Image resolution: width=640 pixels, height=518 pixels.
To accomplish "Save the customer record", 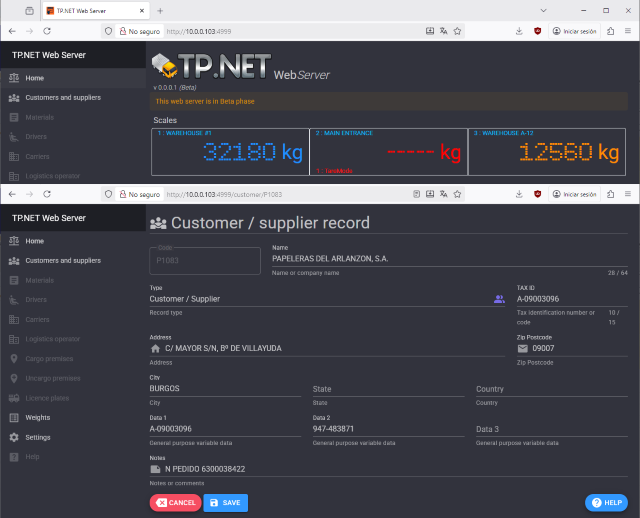I will coord(225,503).
